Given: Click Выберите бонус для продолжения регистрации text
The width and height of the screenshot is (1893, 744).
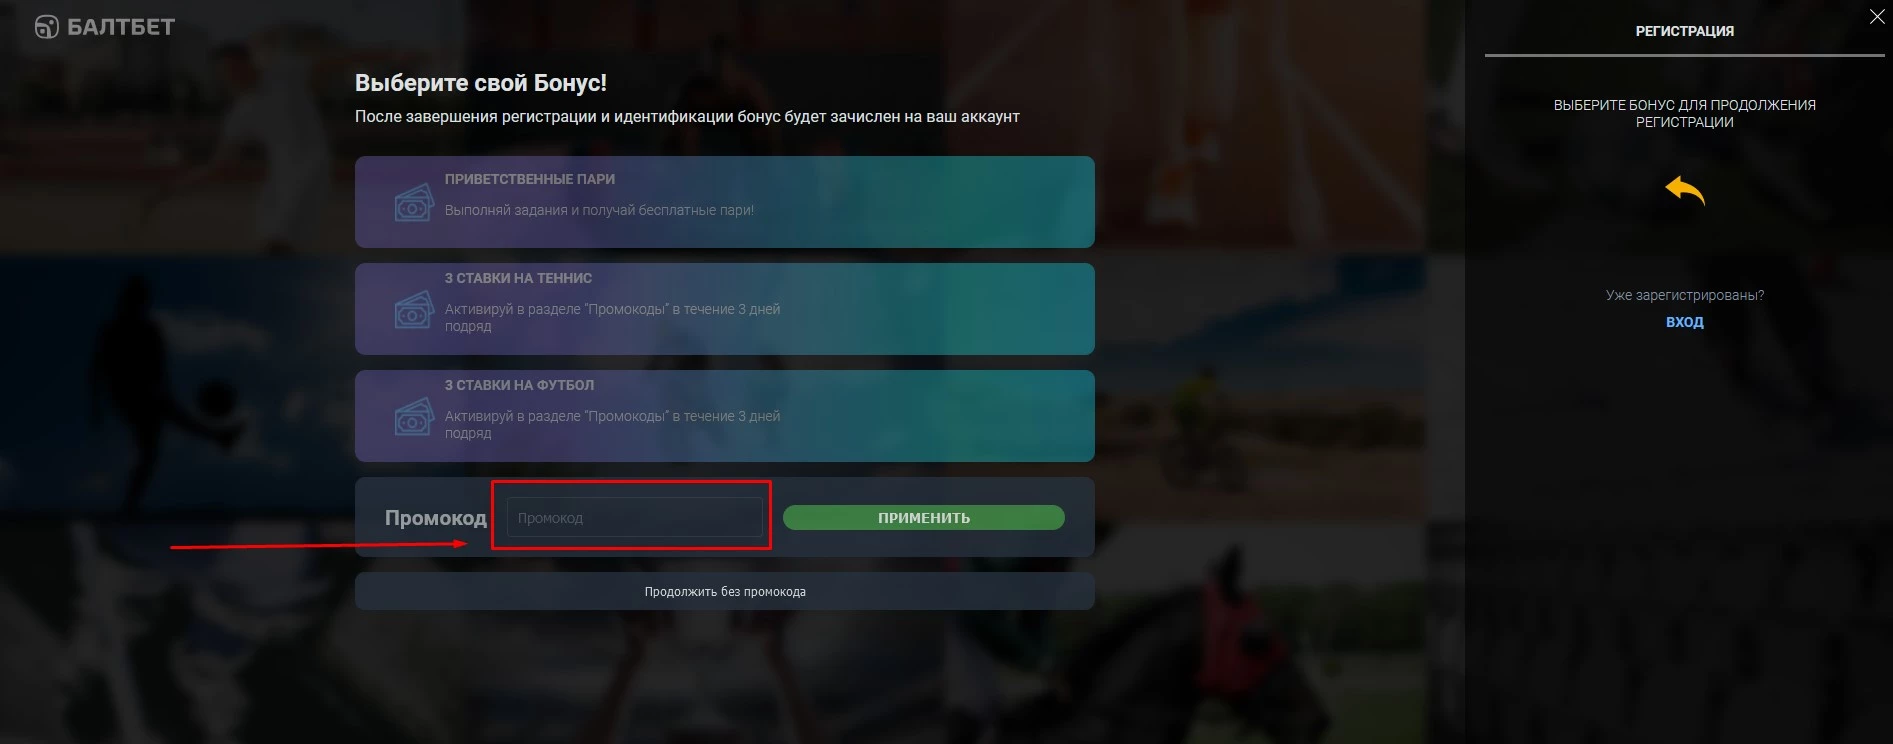Looking at the screenshot, I should (x=1685, y=113).
